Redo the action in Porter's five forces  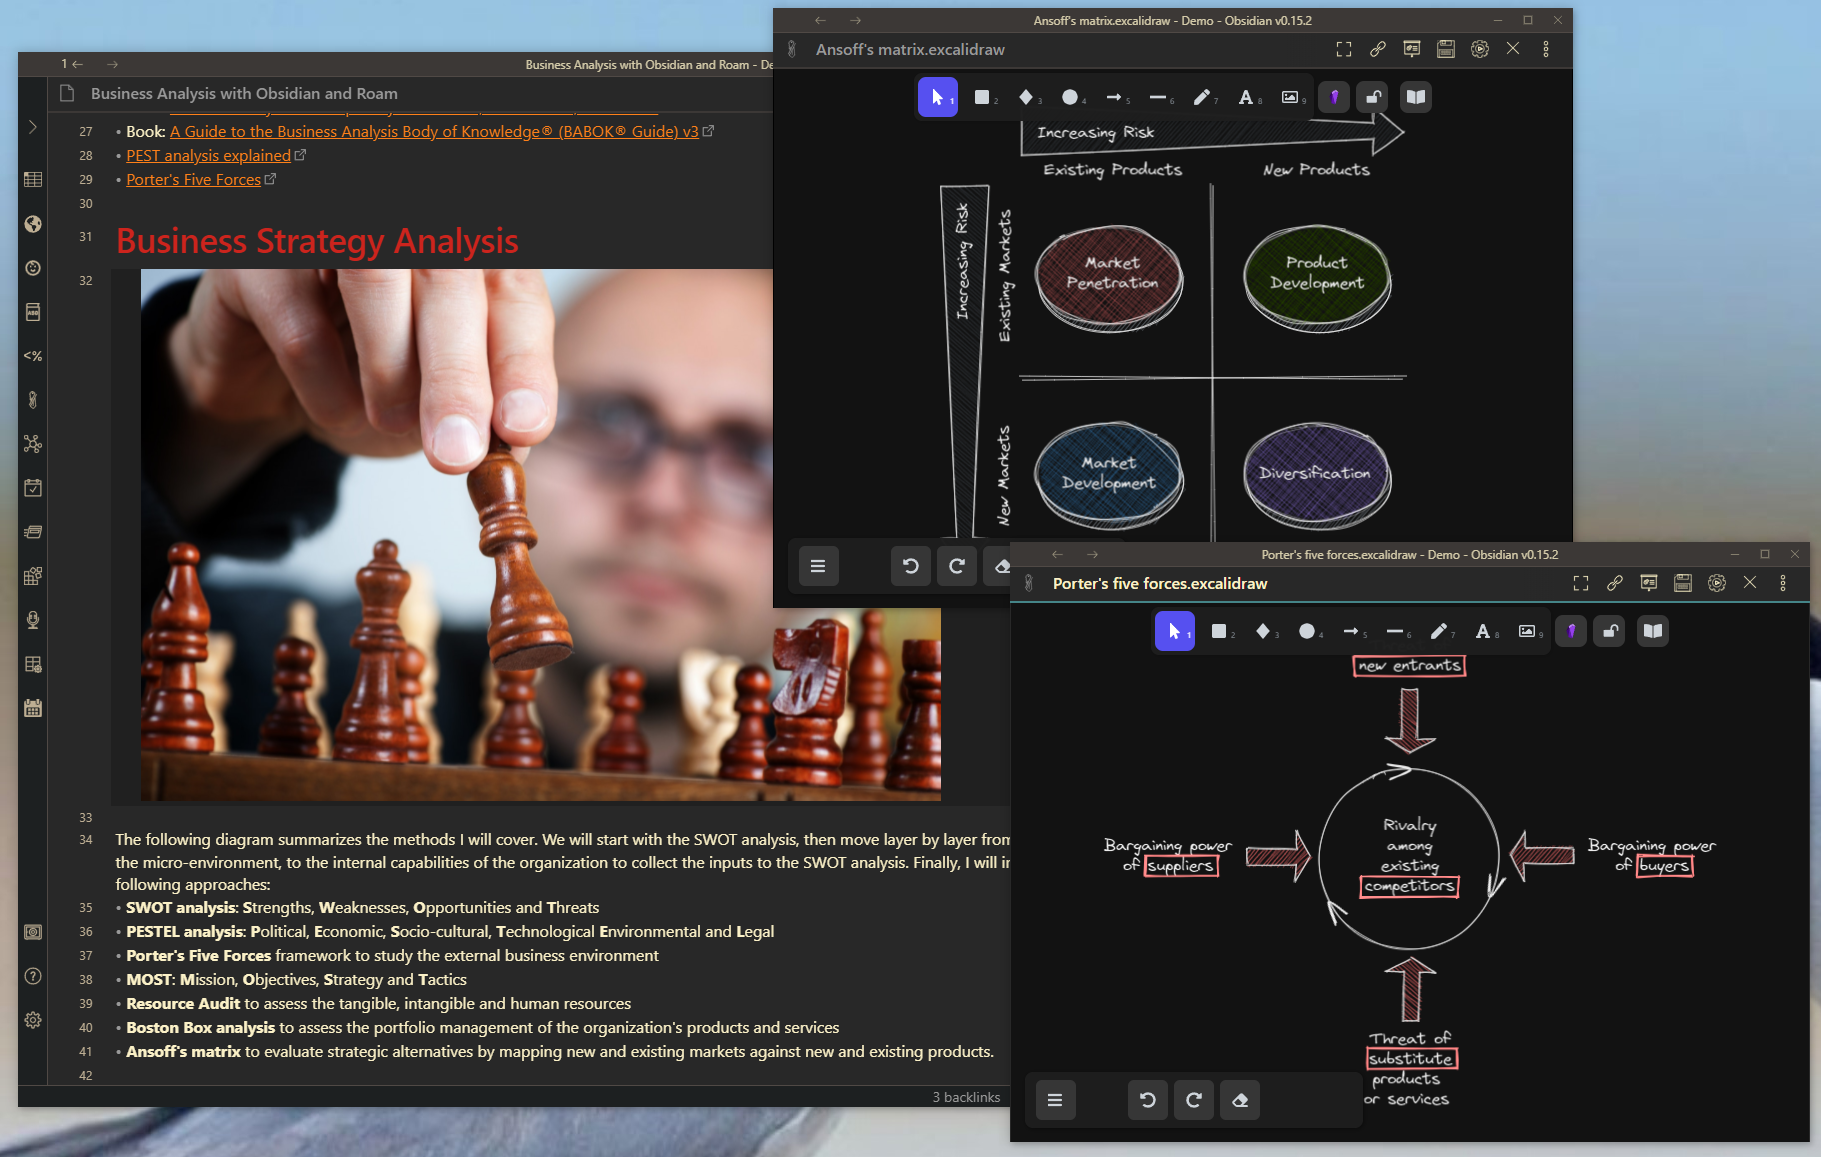click(1194, 1100)
